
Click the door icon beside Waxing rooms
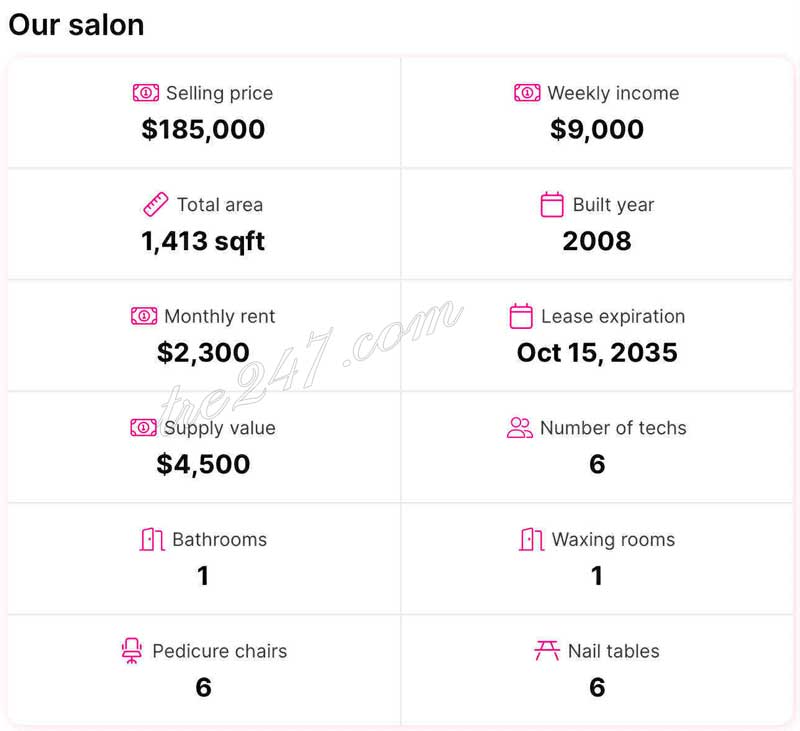coord(532,540)
